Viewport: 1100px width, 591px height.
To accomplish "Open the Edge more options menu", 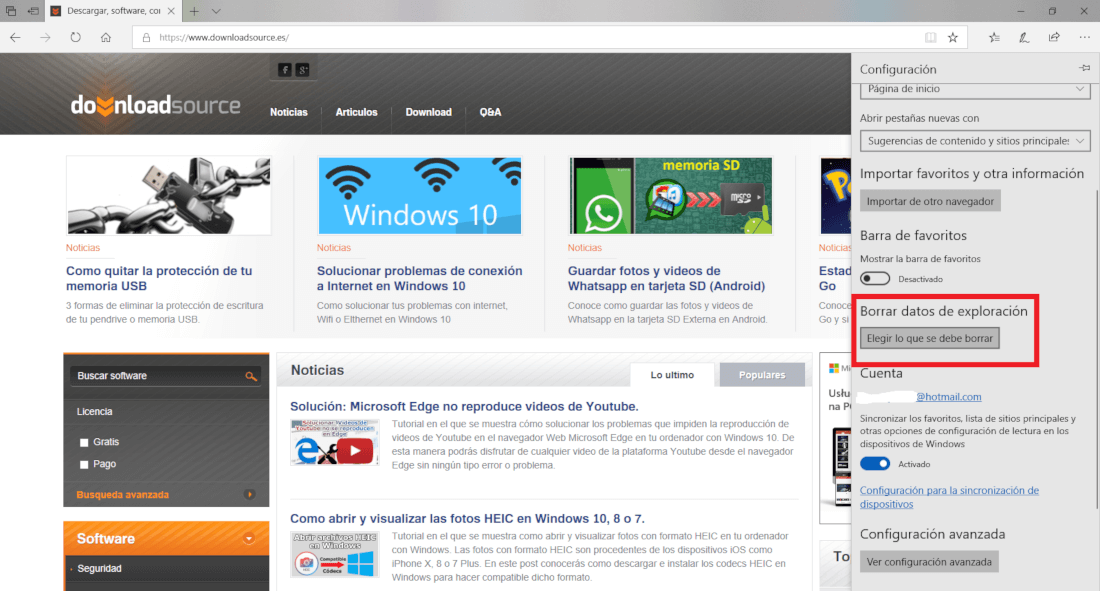I will [x=1085, y=38].
